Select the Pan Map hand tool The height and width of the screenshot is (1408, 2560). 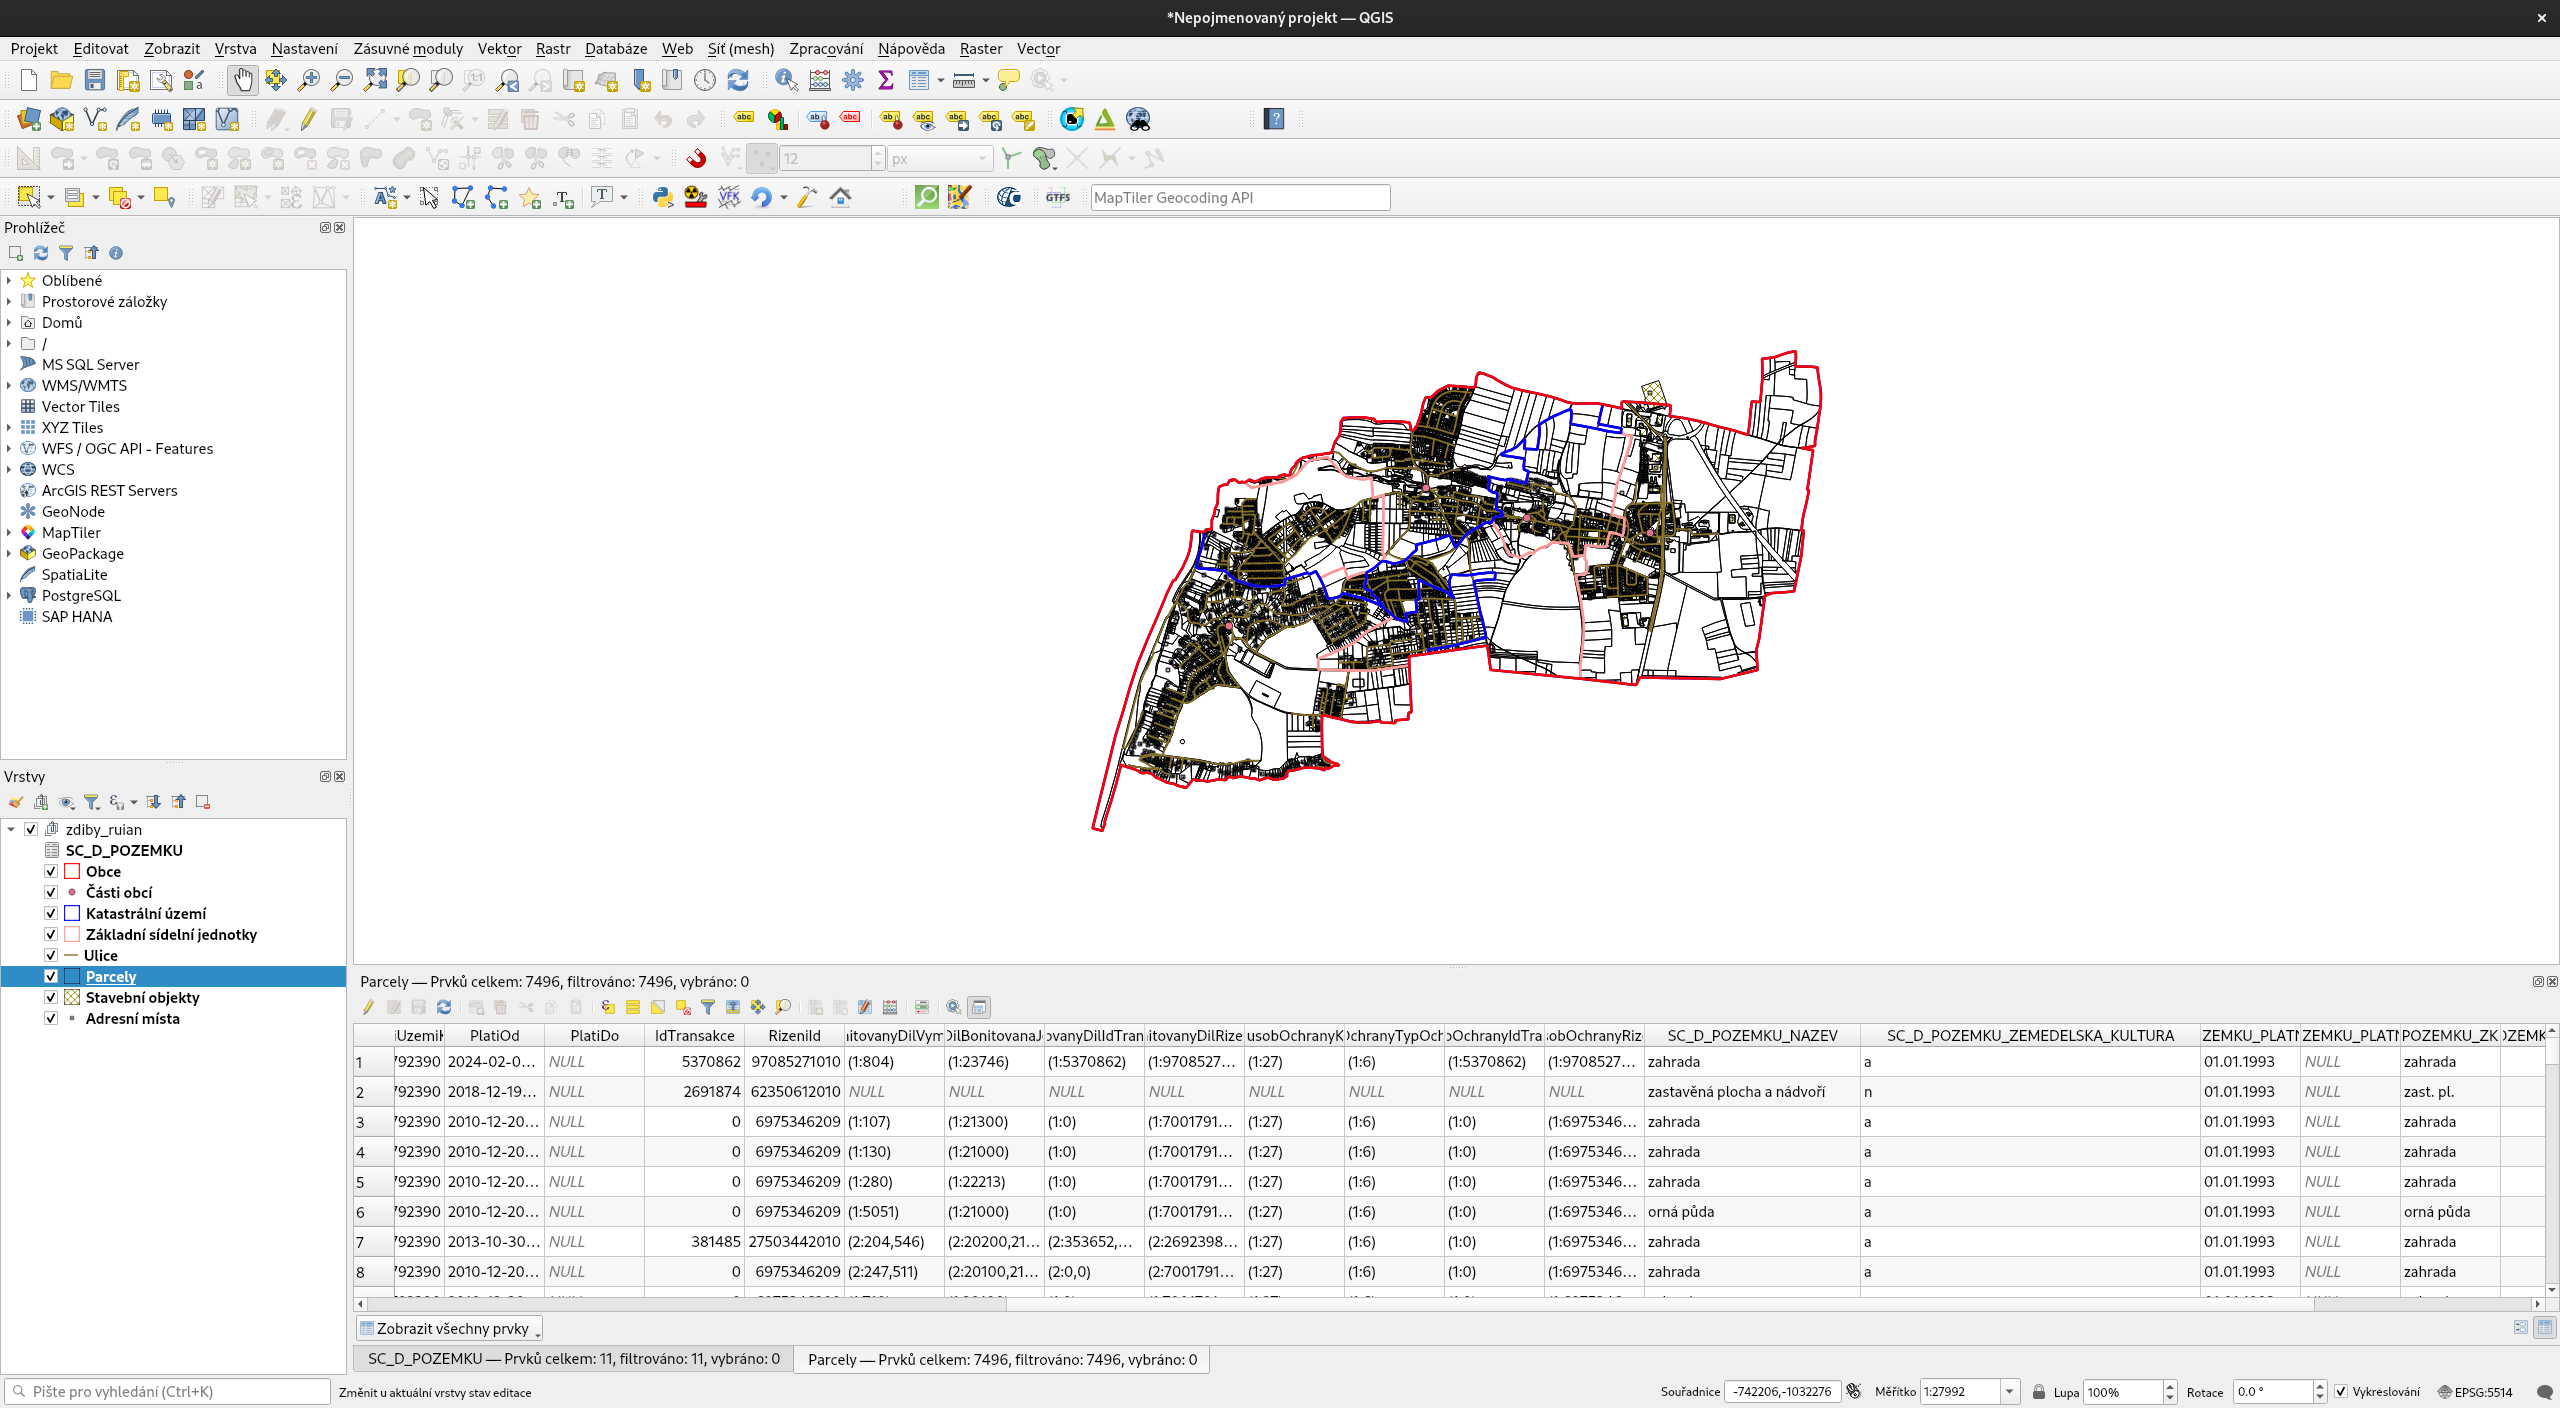point(243,80)
